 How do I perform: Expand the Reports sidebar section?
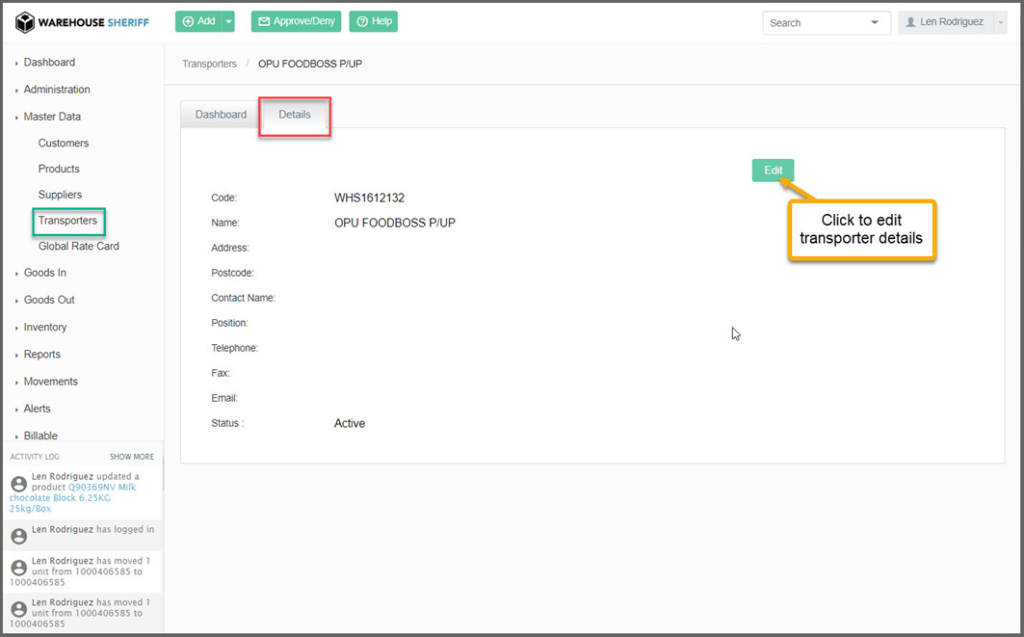[x=42, y=354]
